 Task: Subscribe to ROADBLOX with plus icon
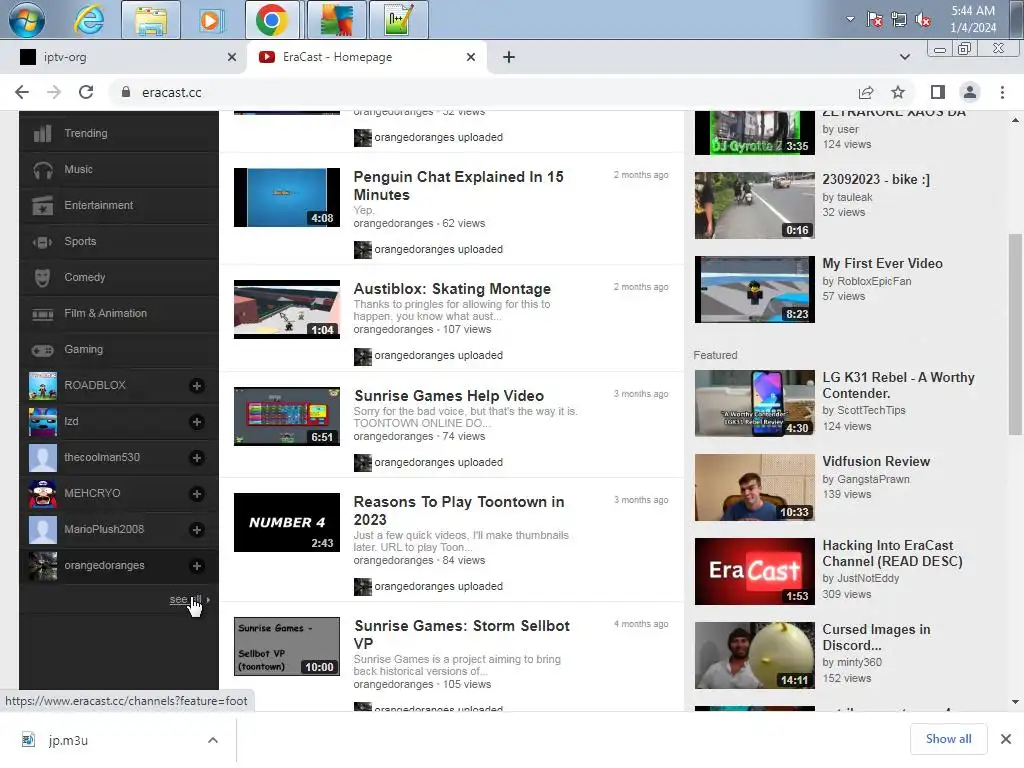[x=197, y=386]
